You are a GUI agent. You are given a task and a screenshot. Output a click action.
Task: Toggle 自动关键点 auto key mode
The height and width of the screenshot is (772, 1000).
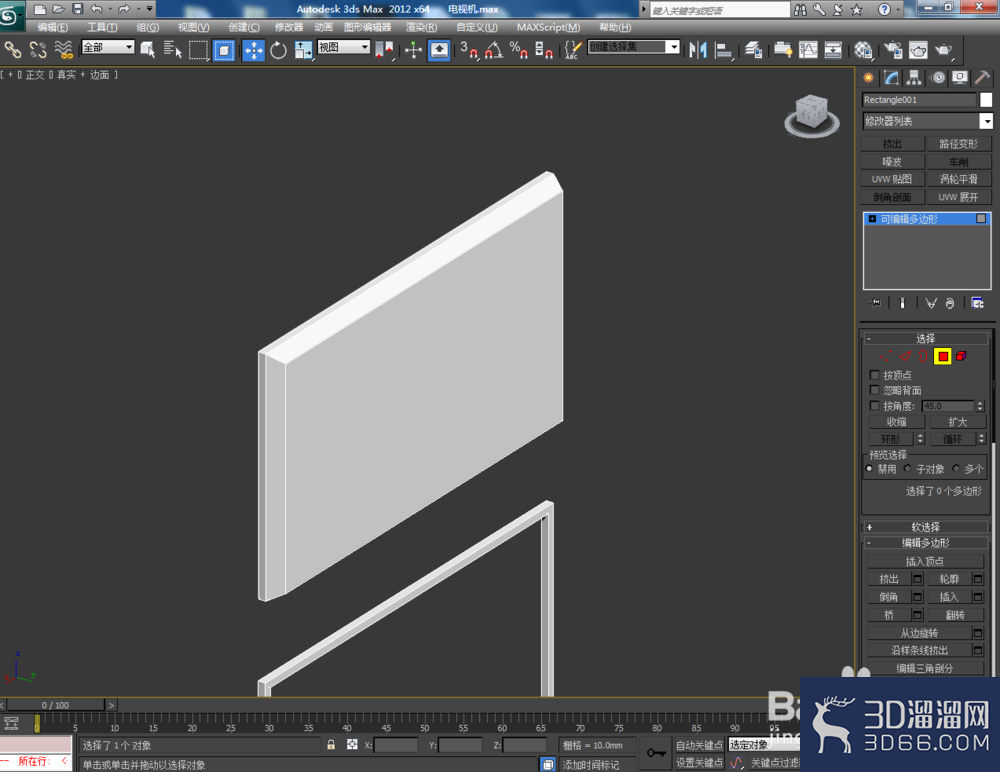coord(699,745)
